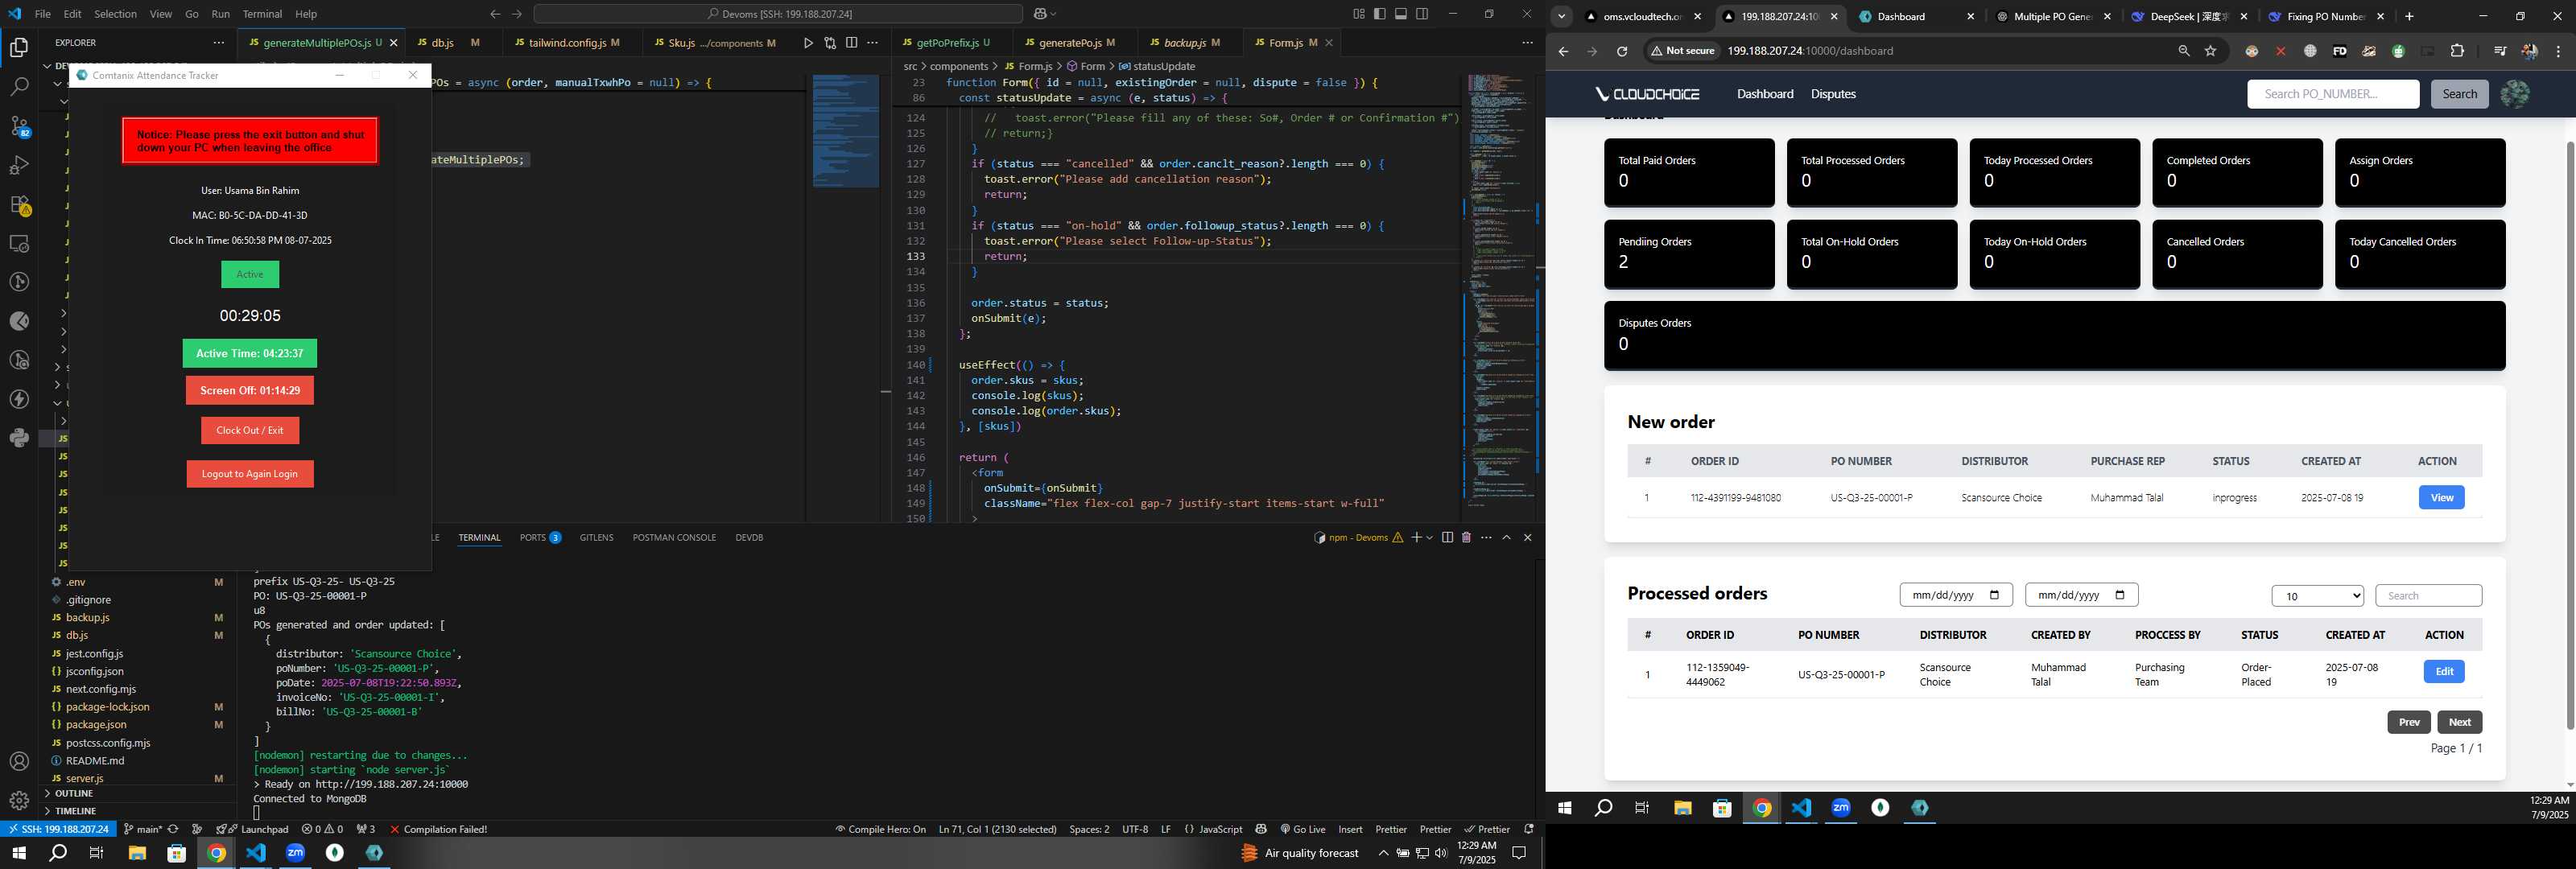This screenshot has width=2576, height=869.
Task: Open Chrome's tab search dropdown arrow
Action: click(x=1561, y=16)
